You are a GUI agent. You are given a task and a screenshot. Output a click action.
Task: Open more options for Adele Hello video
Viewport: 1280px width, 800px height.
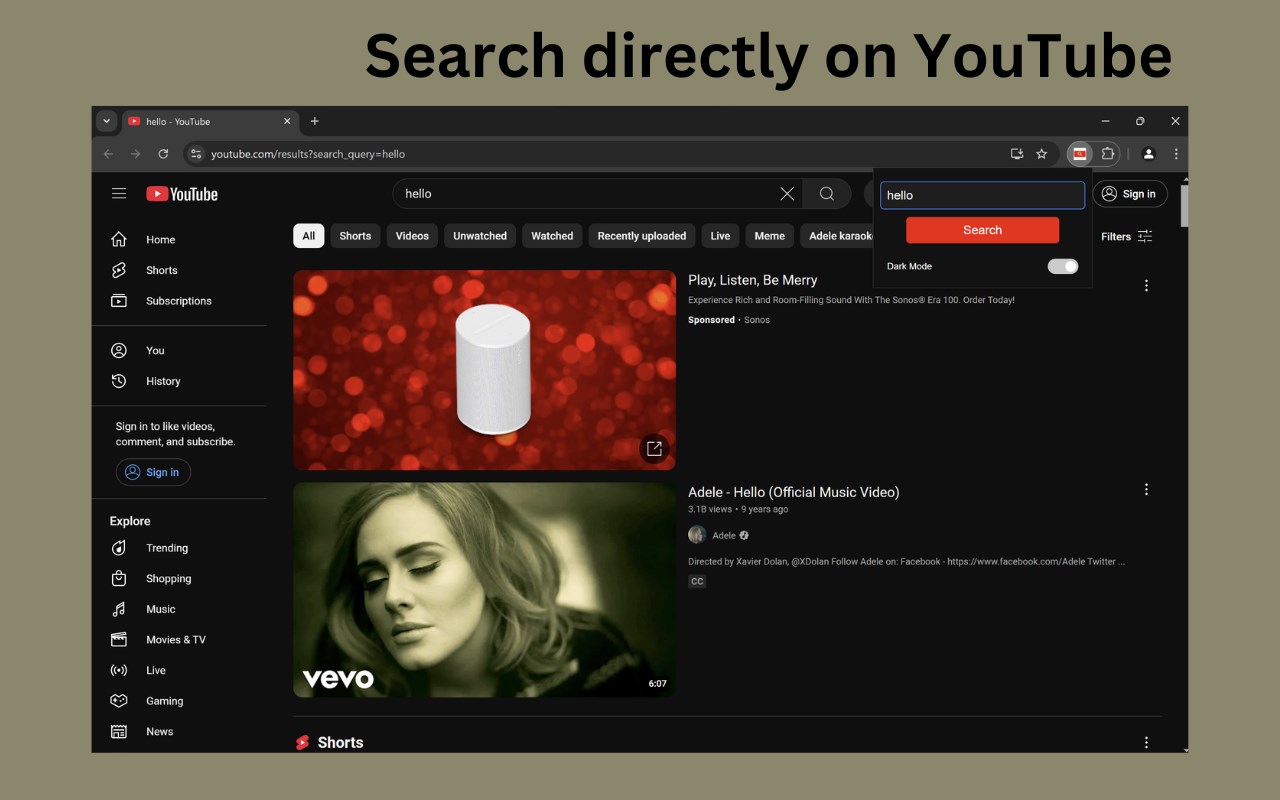click(x=1146, y=489)
